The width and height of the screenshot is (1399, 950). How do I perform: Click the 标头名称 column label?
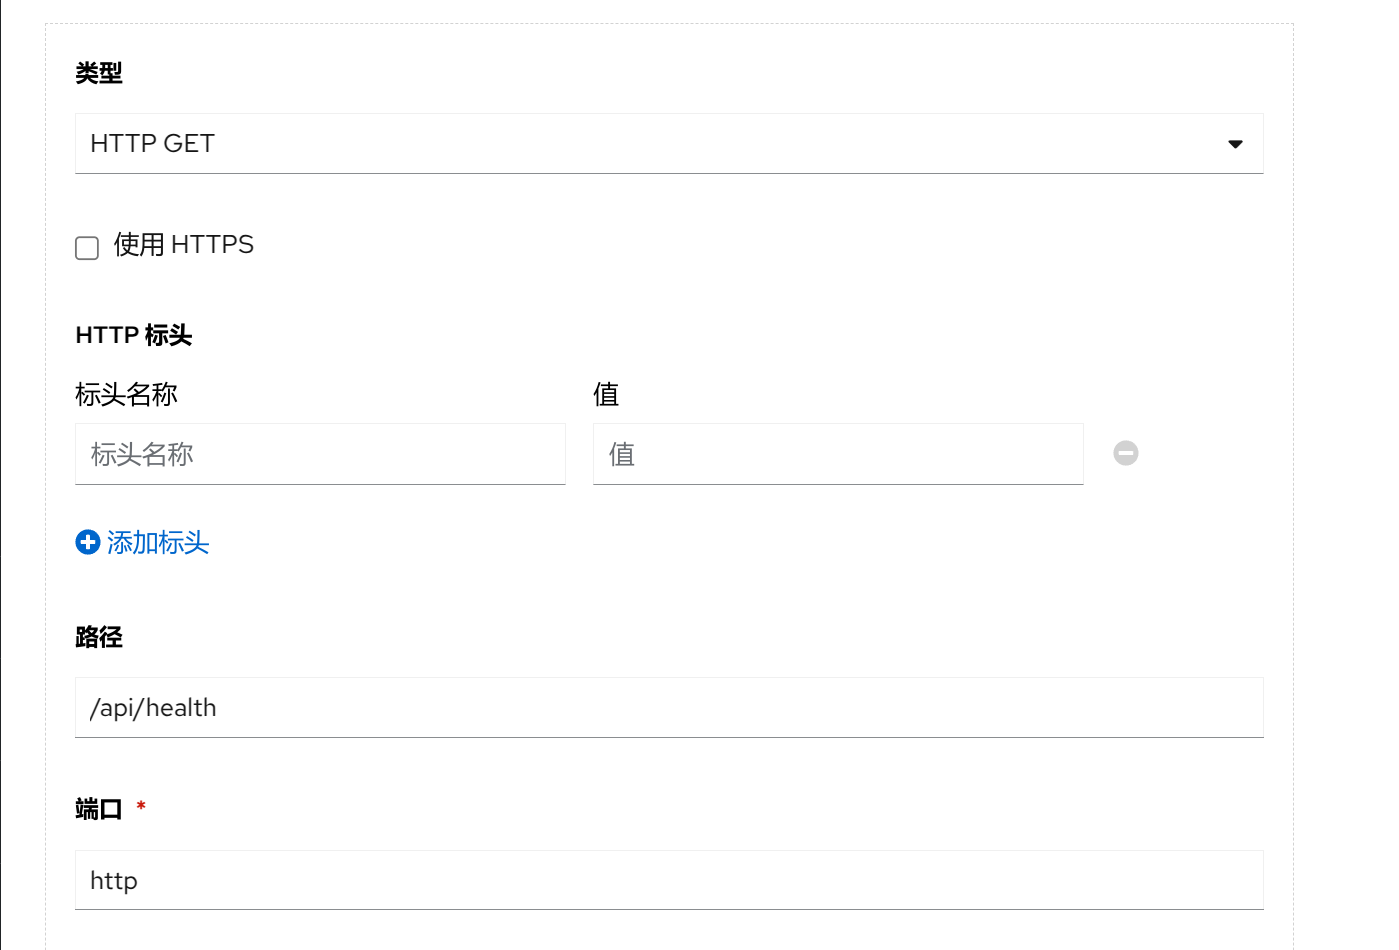coord(127,394)
